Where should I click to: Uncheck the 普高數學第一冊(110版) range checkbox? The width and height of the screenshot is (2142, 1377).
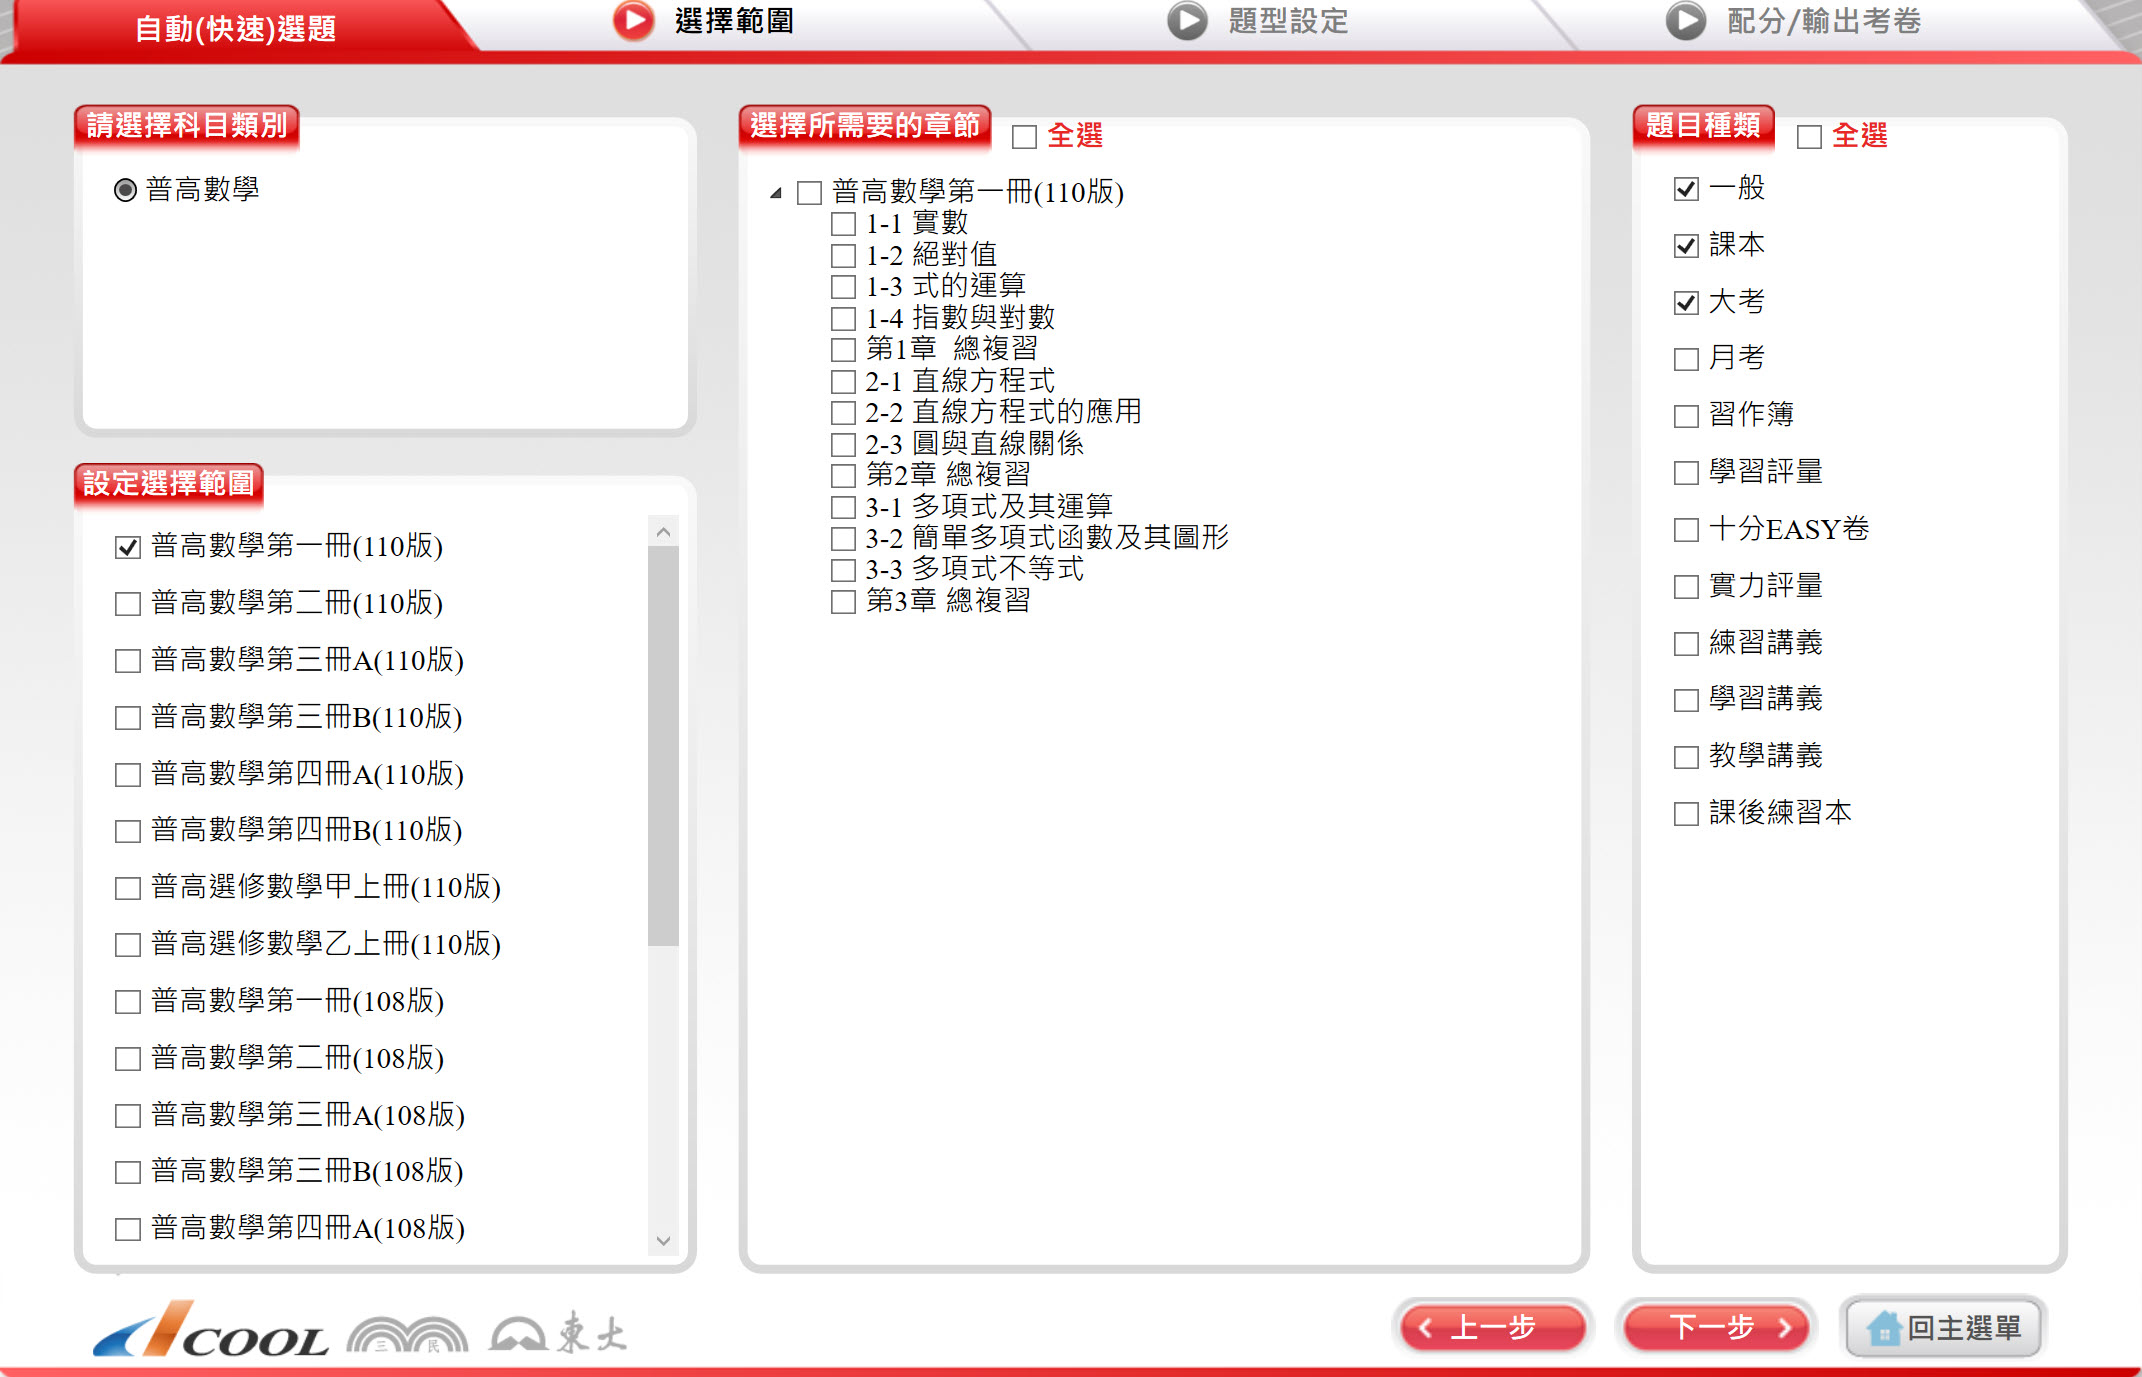point(128,547)
